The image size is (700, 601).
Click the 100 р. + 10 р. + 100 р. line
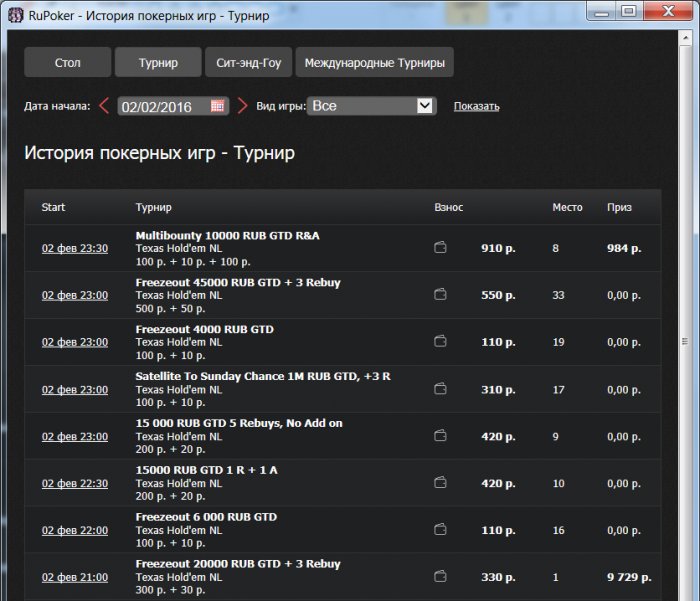193,262
